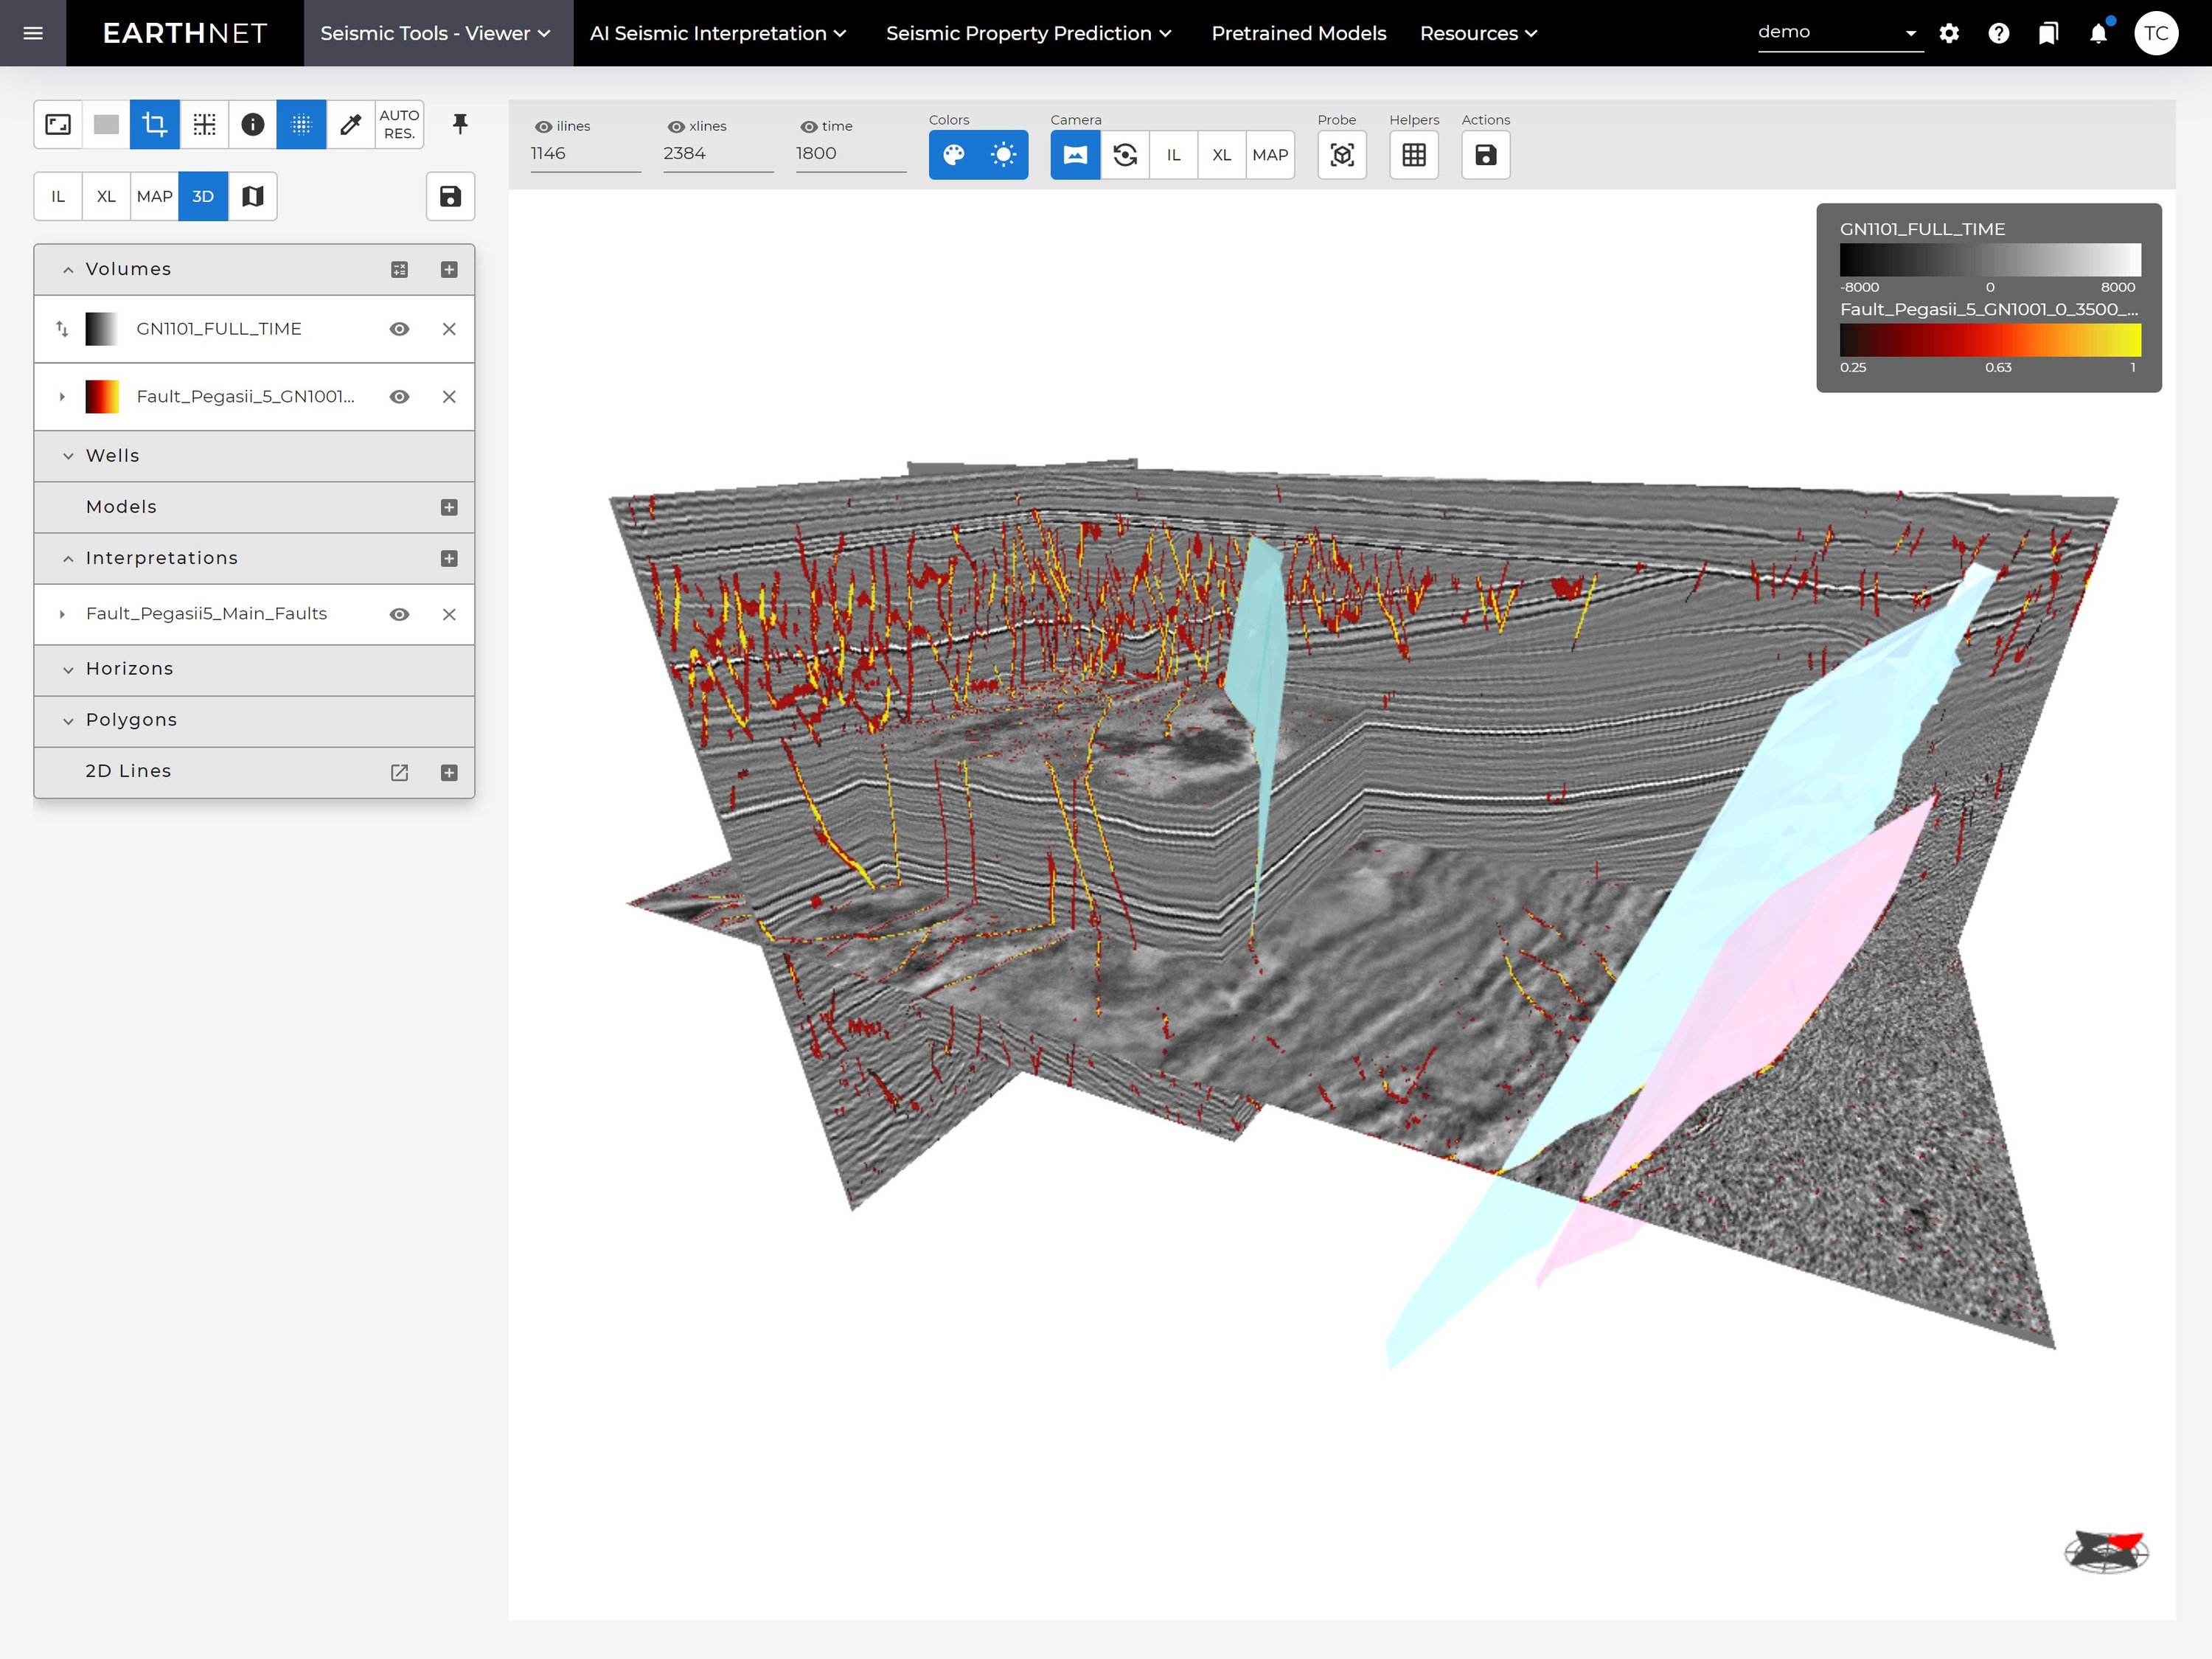The height and width of the screenshot is (1659, 2212).
Task: Activate the Probe cube tool
Action: (x=1342, y=155)
